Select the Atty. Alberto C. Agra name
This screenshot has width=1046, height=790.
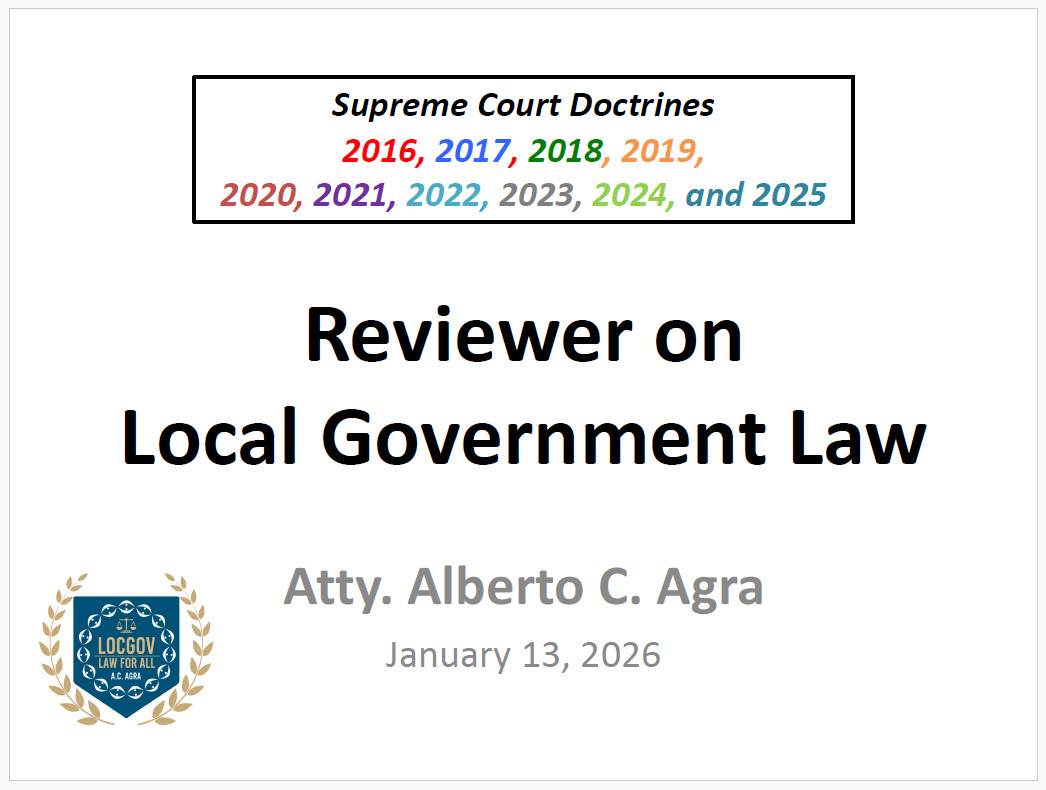point(523,586)
